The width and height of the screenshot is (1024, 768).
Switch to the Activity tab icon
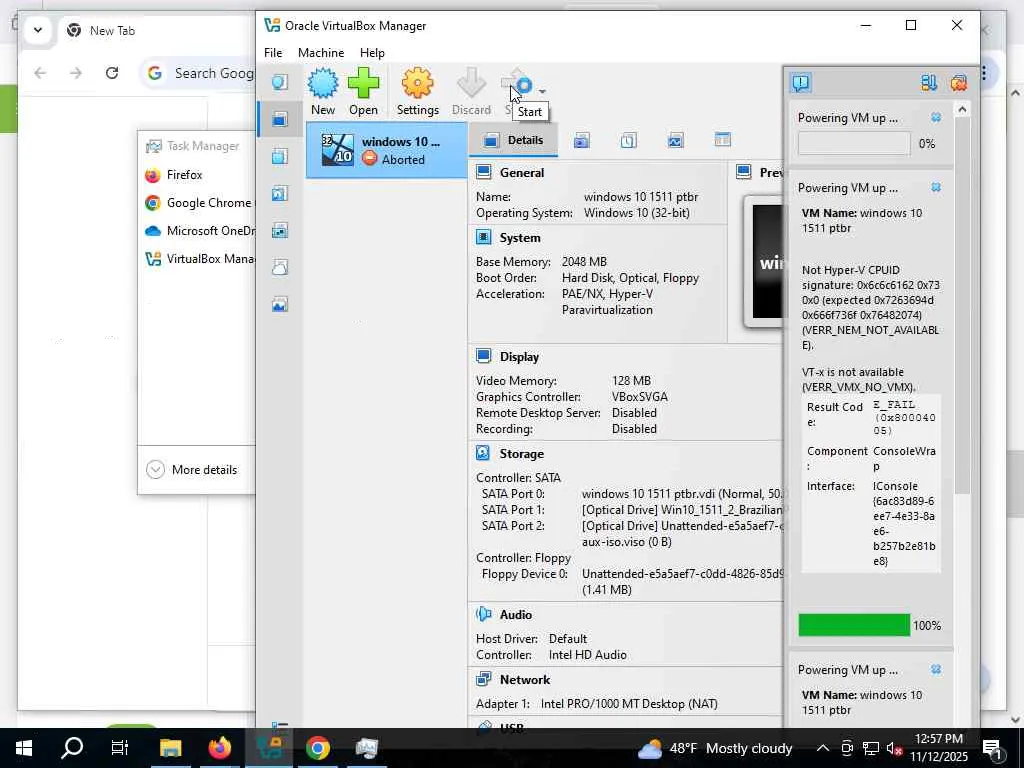coord(675,140)
